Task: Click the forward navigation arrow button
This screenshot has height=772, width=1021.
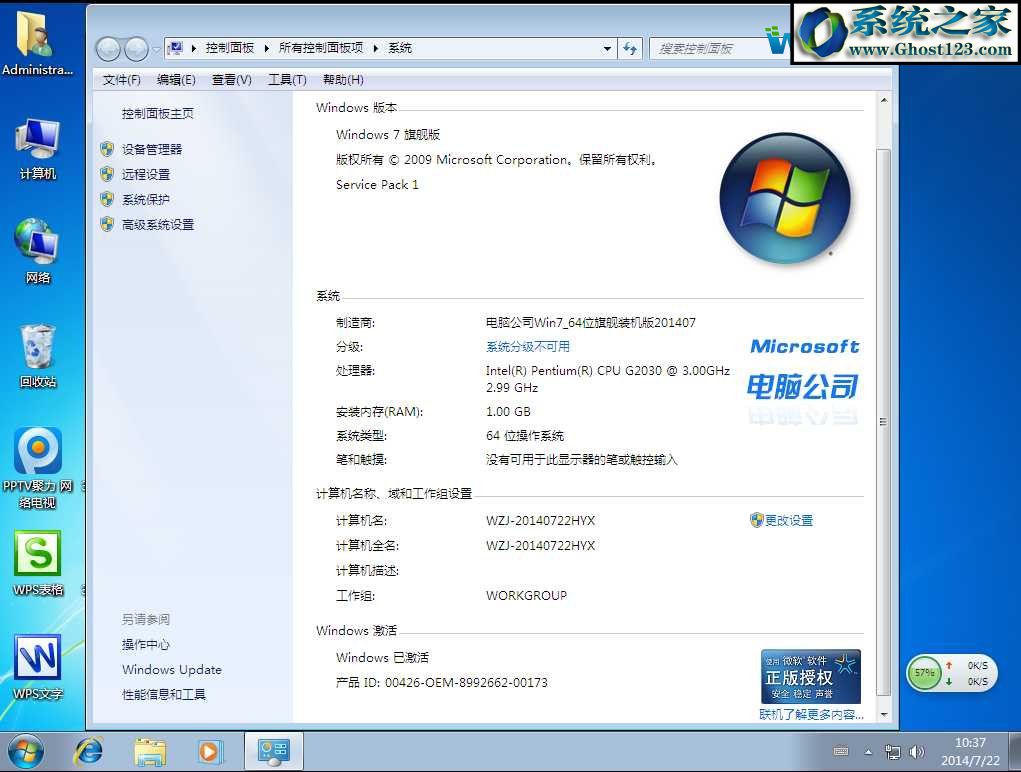Action: [x=136, y=48]
